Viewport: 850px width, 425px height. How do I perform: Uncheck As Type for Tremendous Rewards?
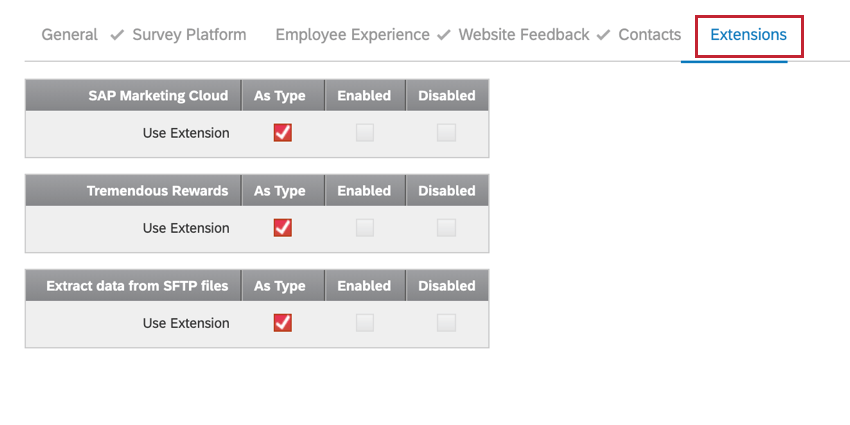[x=282, y=228]
